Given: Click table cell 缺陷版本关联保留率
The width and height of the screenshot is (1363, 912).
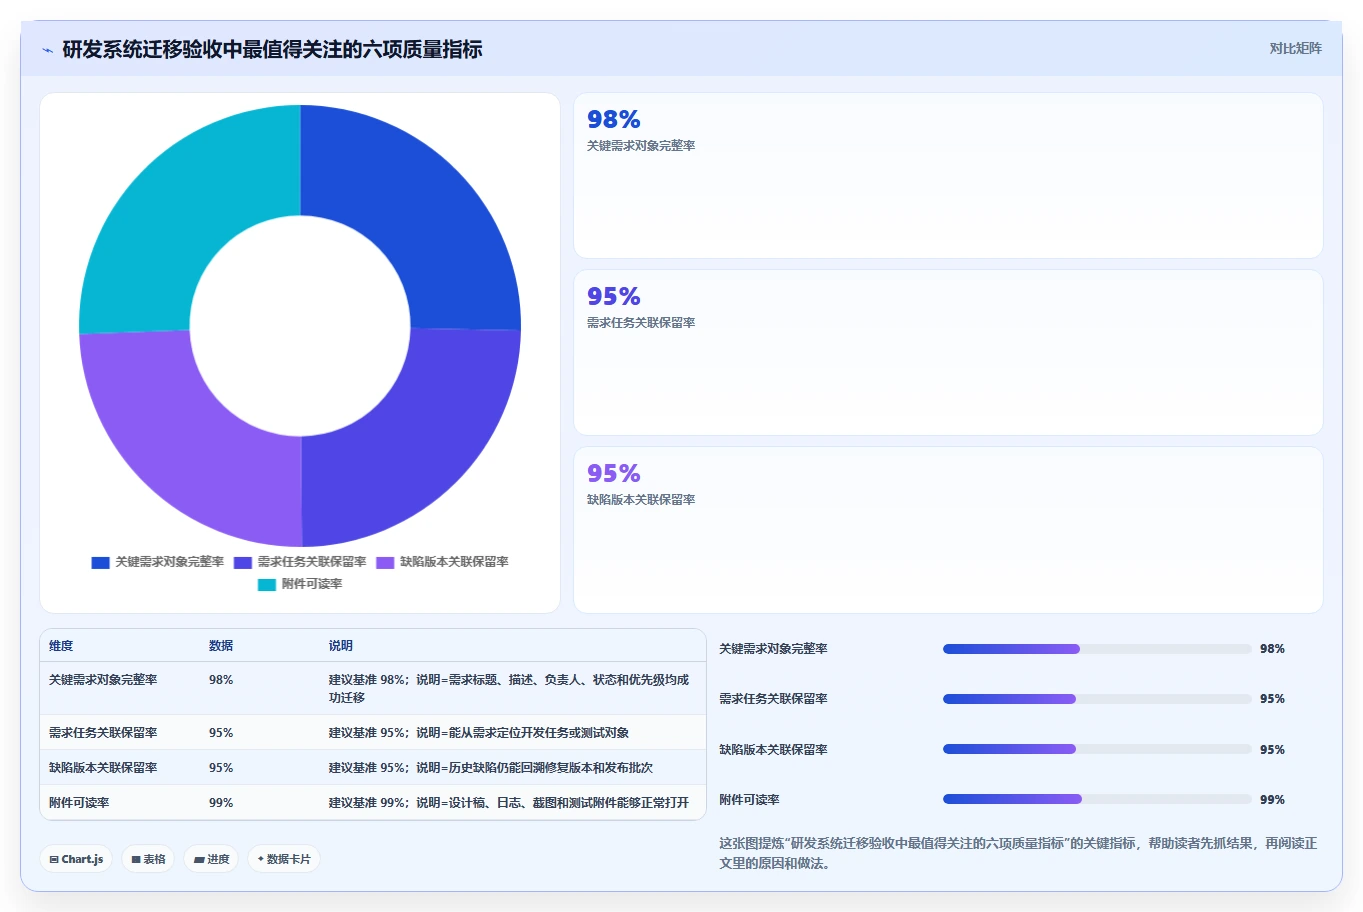Looking at the screenshot, I should (103, 768).
